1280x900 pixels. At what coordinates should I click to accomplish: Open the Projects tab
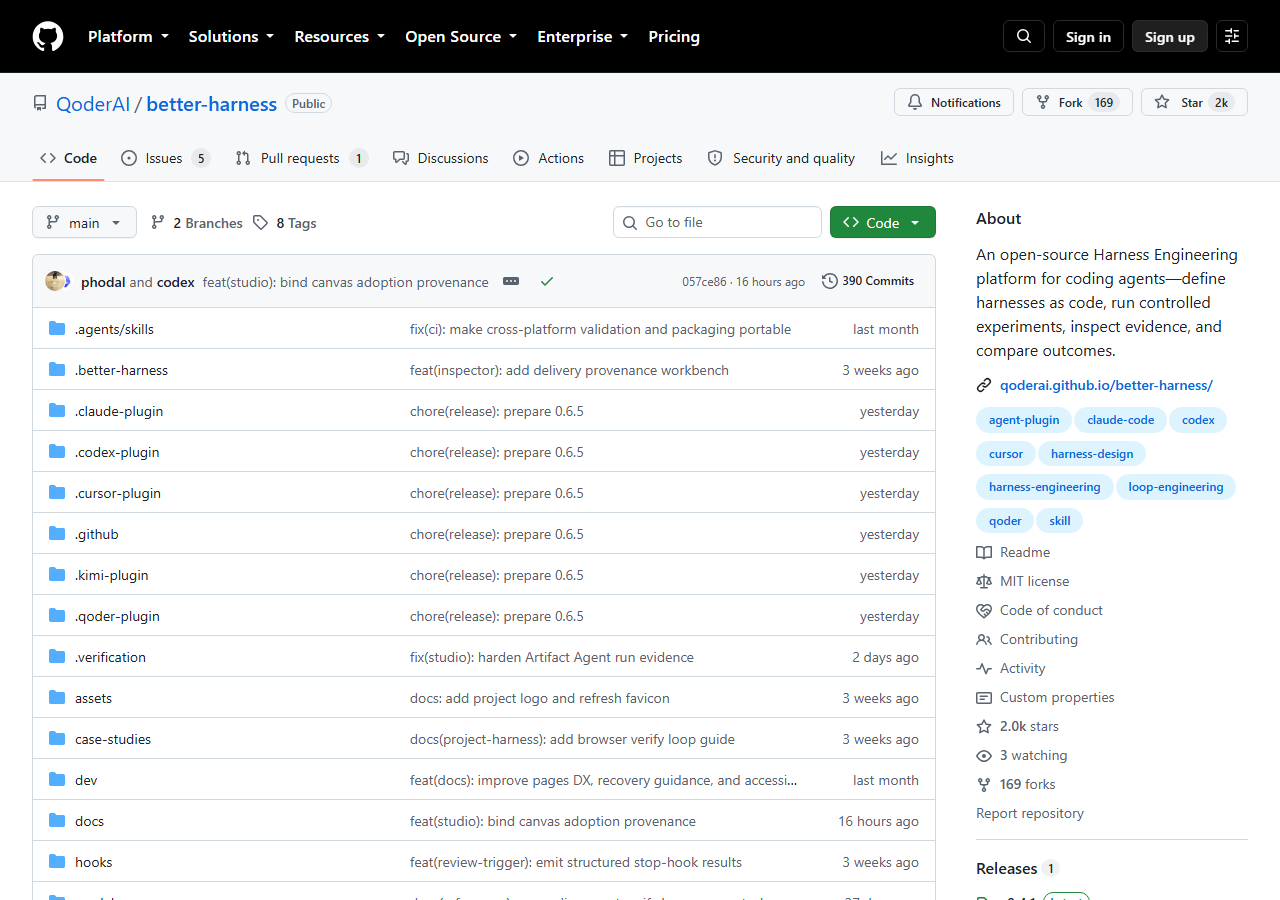646,158
